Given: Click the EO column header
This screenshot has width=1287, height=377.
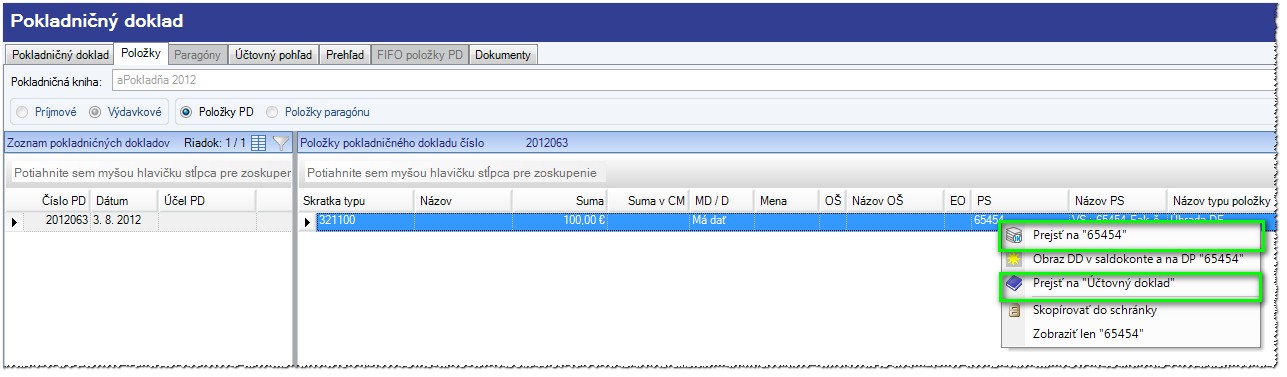Looking at the screenshot, I should click(x=959, y=201).
